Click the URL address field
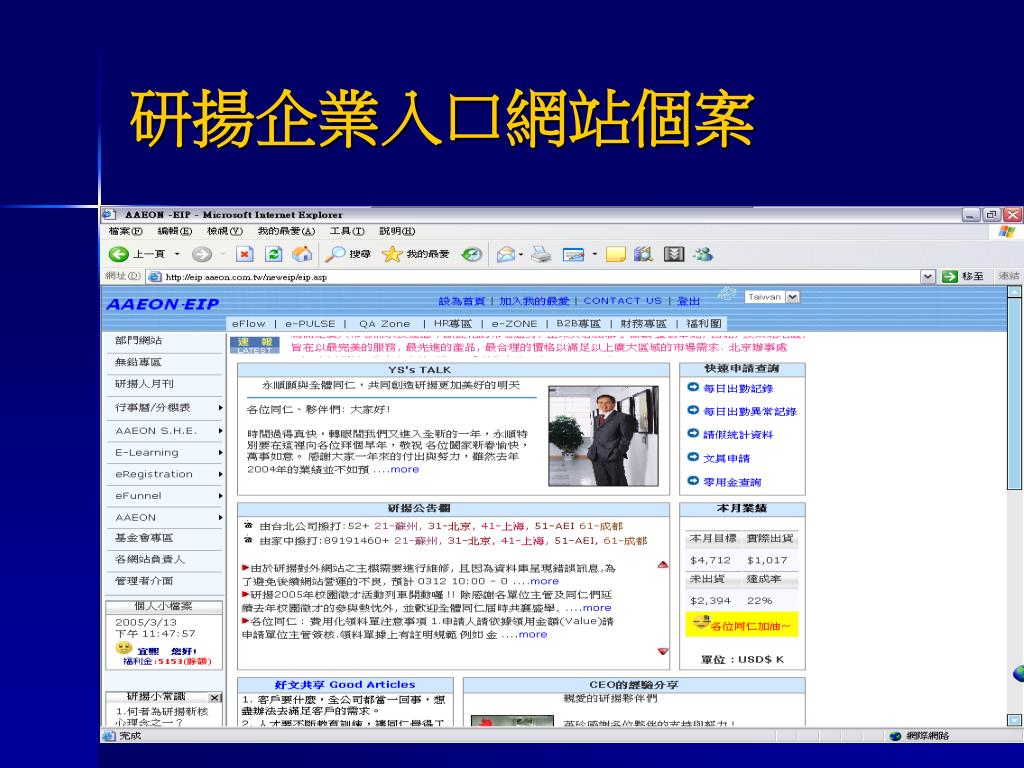Screen dimensions: 1024x768 (x=532, y=277)
